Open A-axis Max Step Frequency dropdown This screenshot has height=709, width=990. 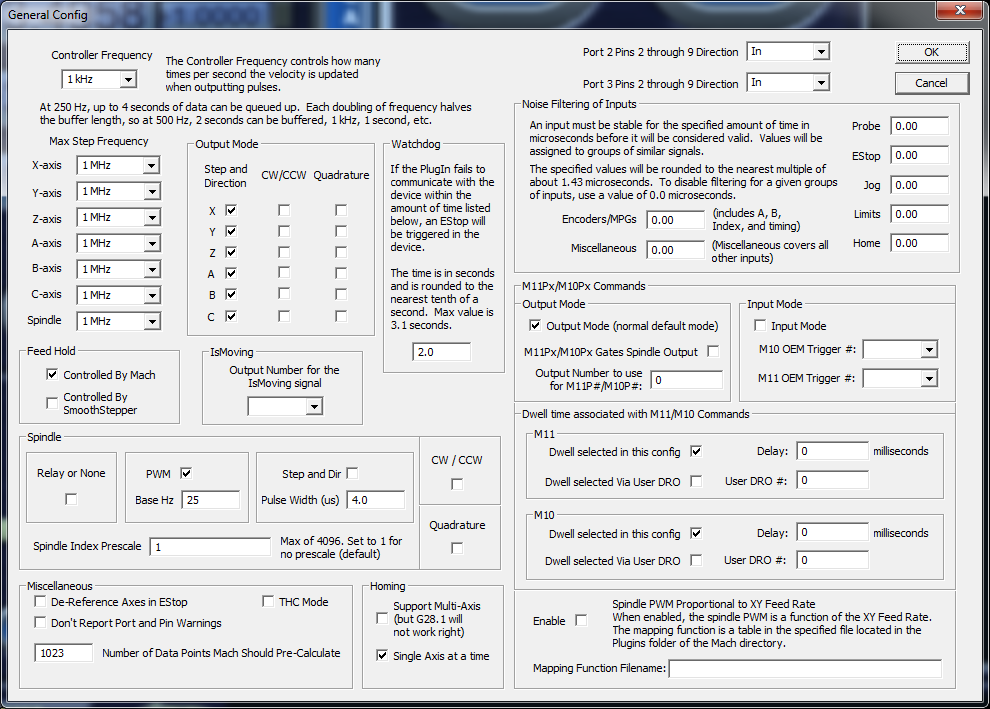pyautogui.click(x=118, y=243)
